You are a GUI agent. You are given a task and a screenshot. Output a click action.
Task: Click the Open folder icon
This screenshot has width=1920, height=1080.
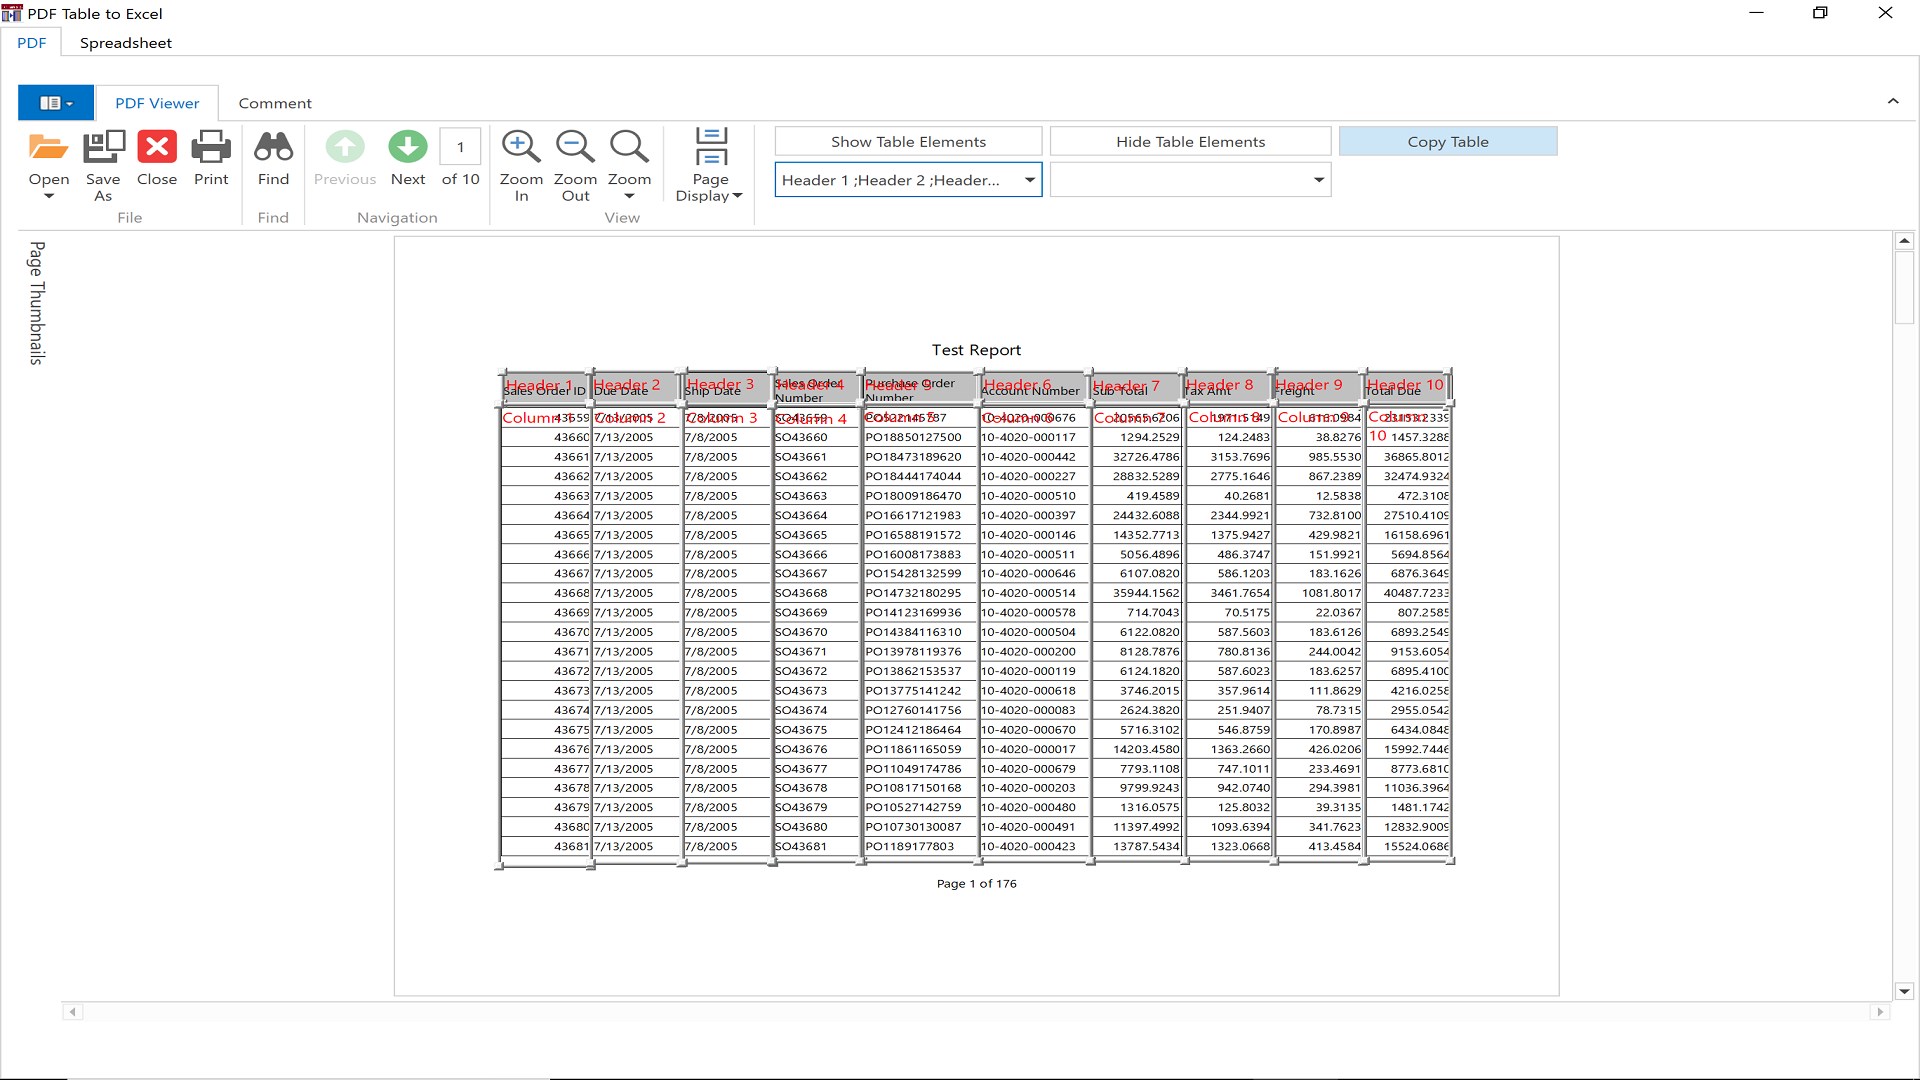click(48, 148)
